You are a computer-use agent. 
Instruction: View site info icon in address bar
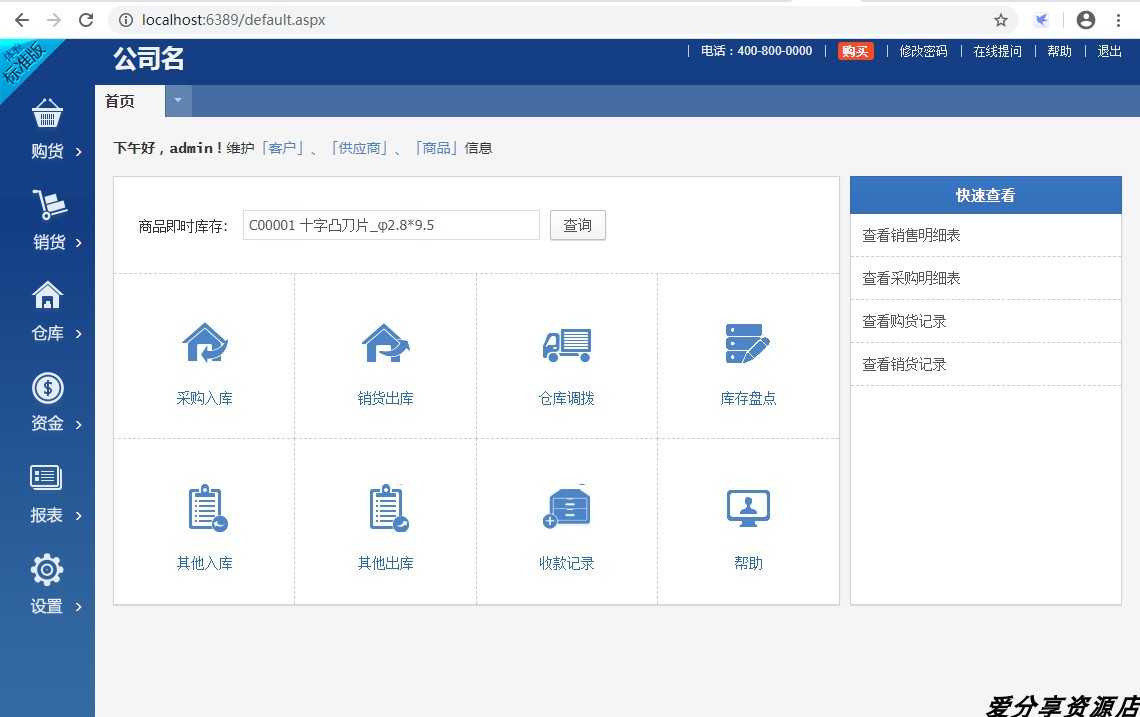126,20
